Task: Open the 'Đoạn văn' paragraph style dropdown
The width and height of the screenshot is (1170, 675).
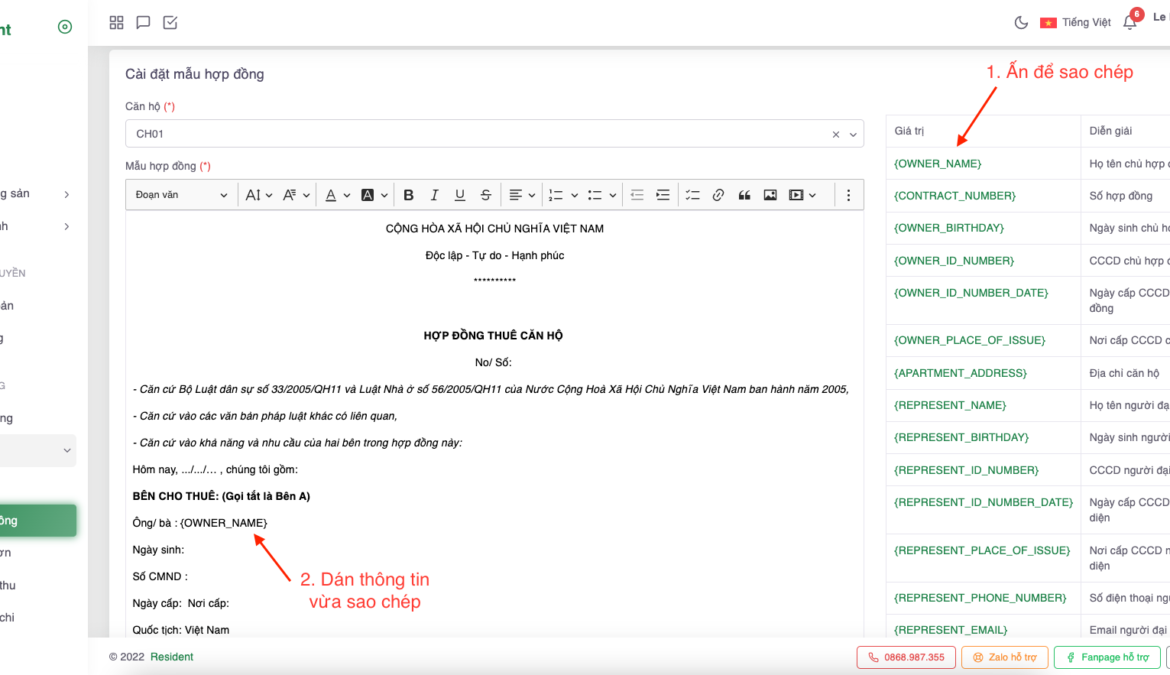Action: point(181,195)
